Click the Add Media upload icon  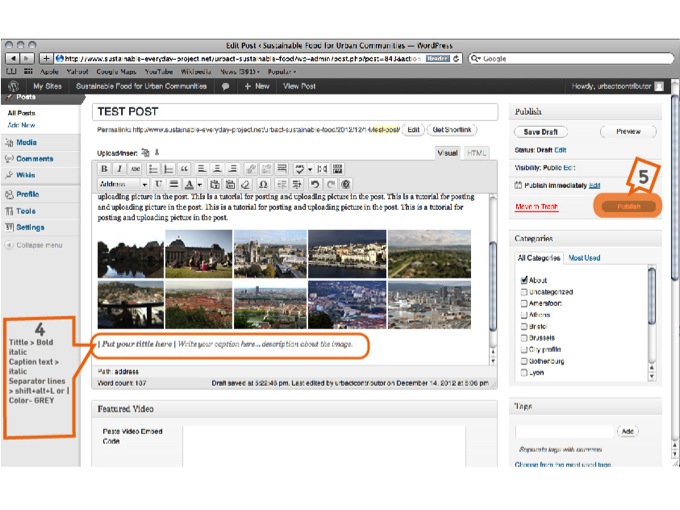(x=146, y=153)
